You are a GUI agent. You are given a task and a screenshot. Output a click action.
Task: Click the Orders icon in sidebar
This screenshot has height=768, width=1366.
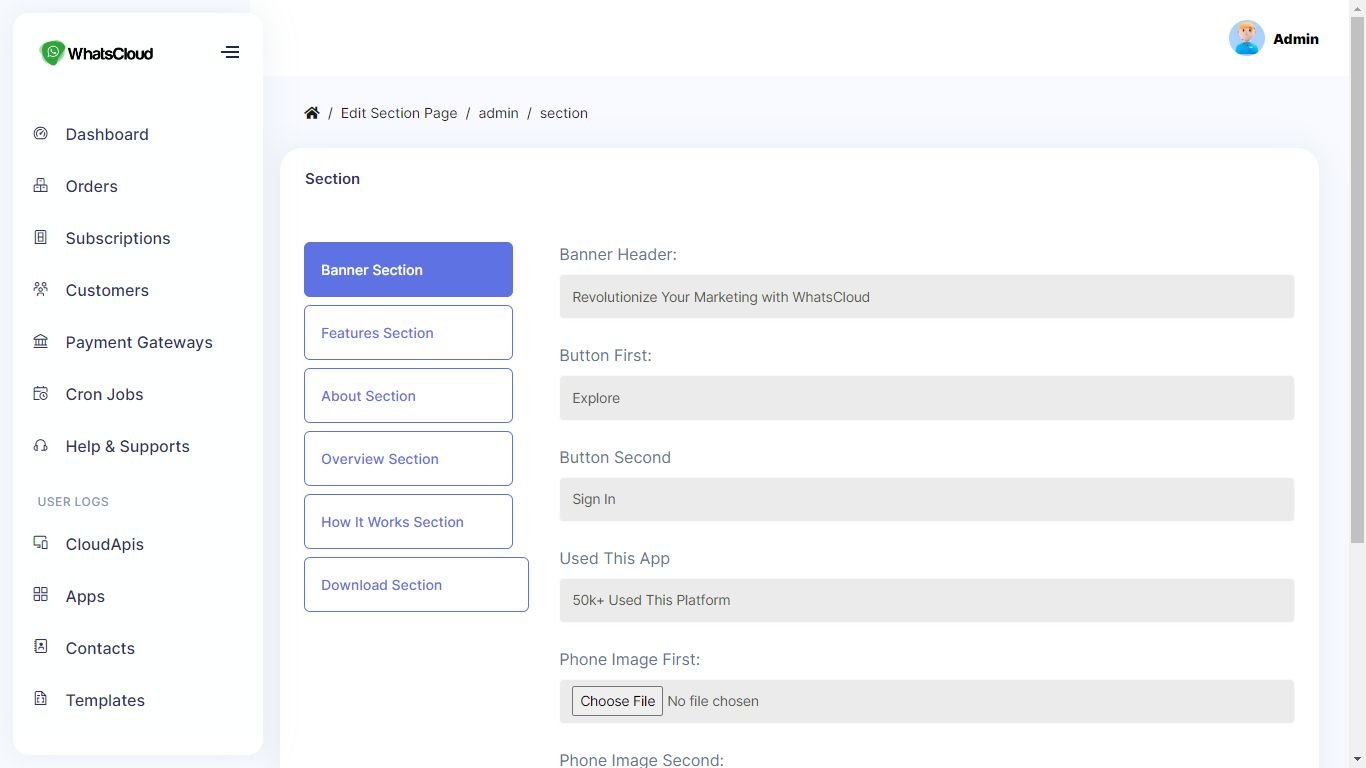pos(41,185)
